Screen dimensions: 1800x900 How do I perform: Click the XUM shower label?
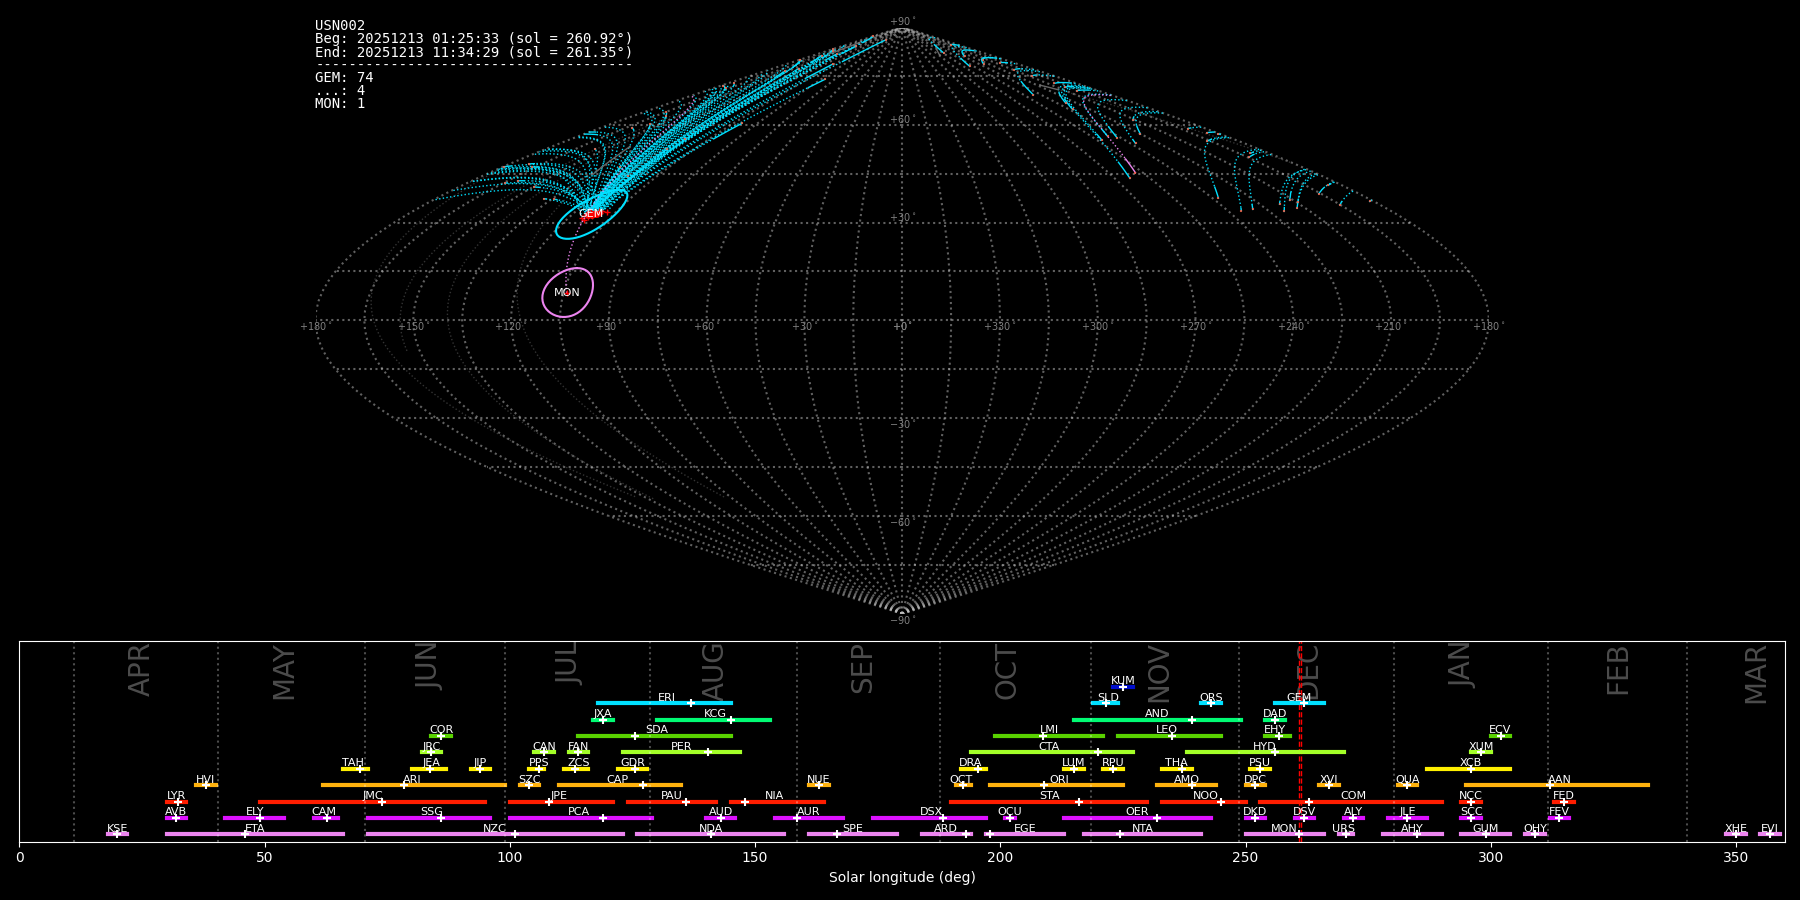coord(1481,747)
